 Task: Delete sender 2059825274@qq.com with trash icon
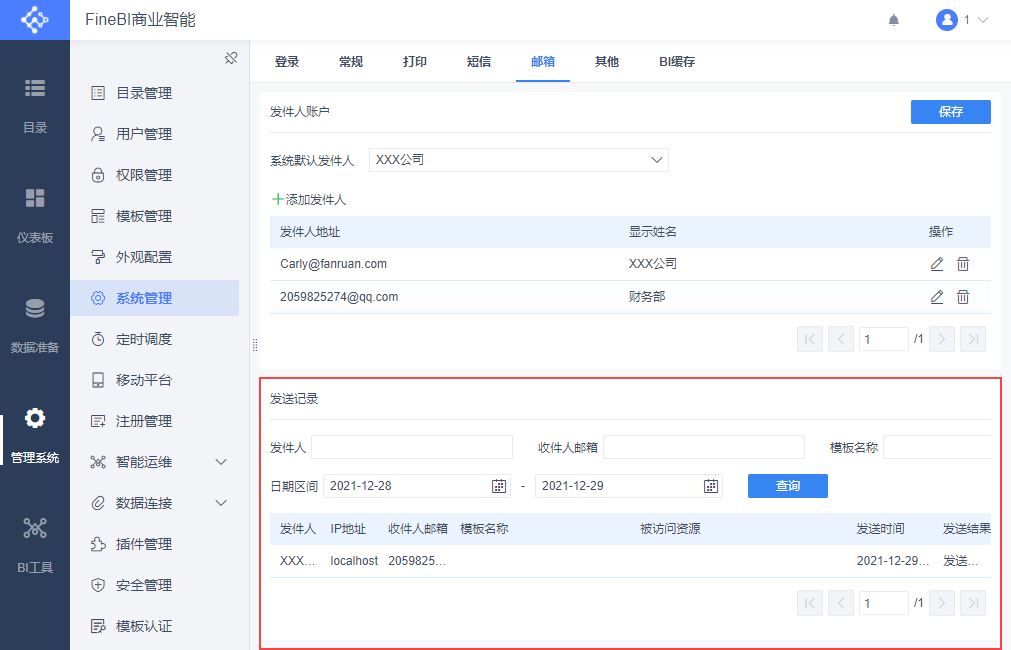(963, 297)
